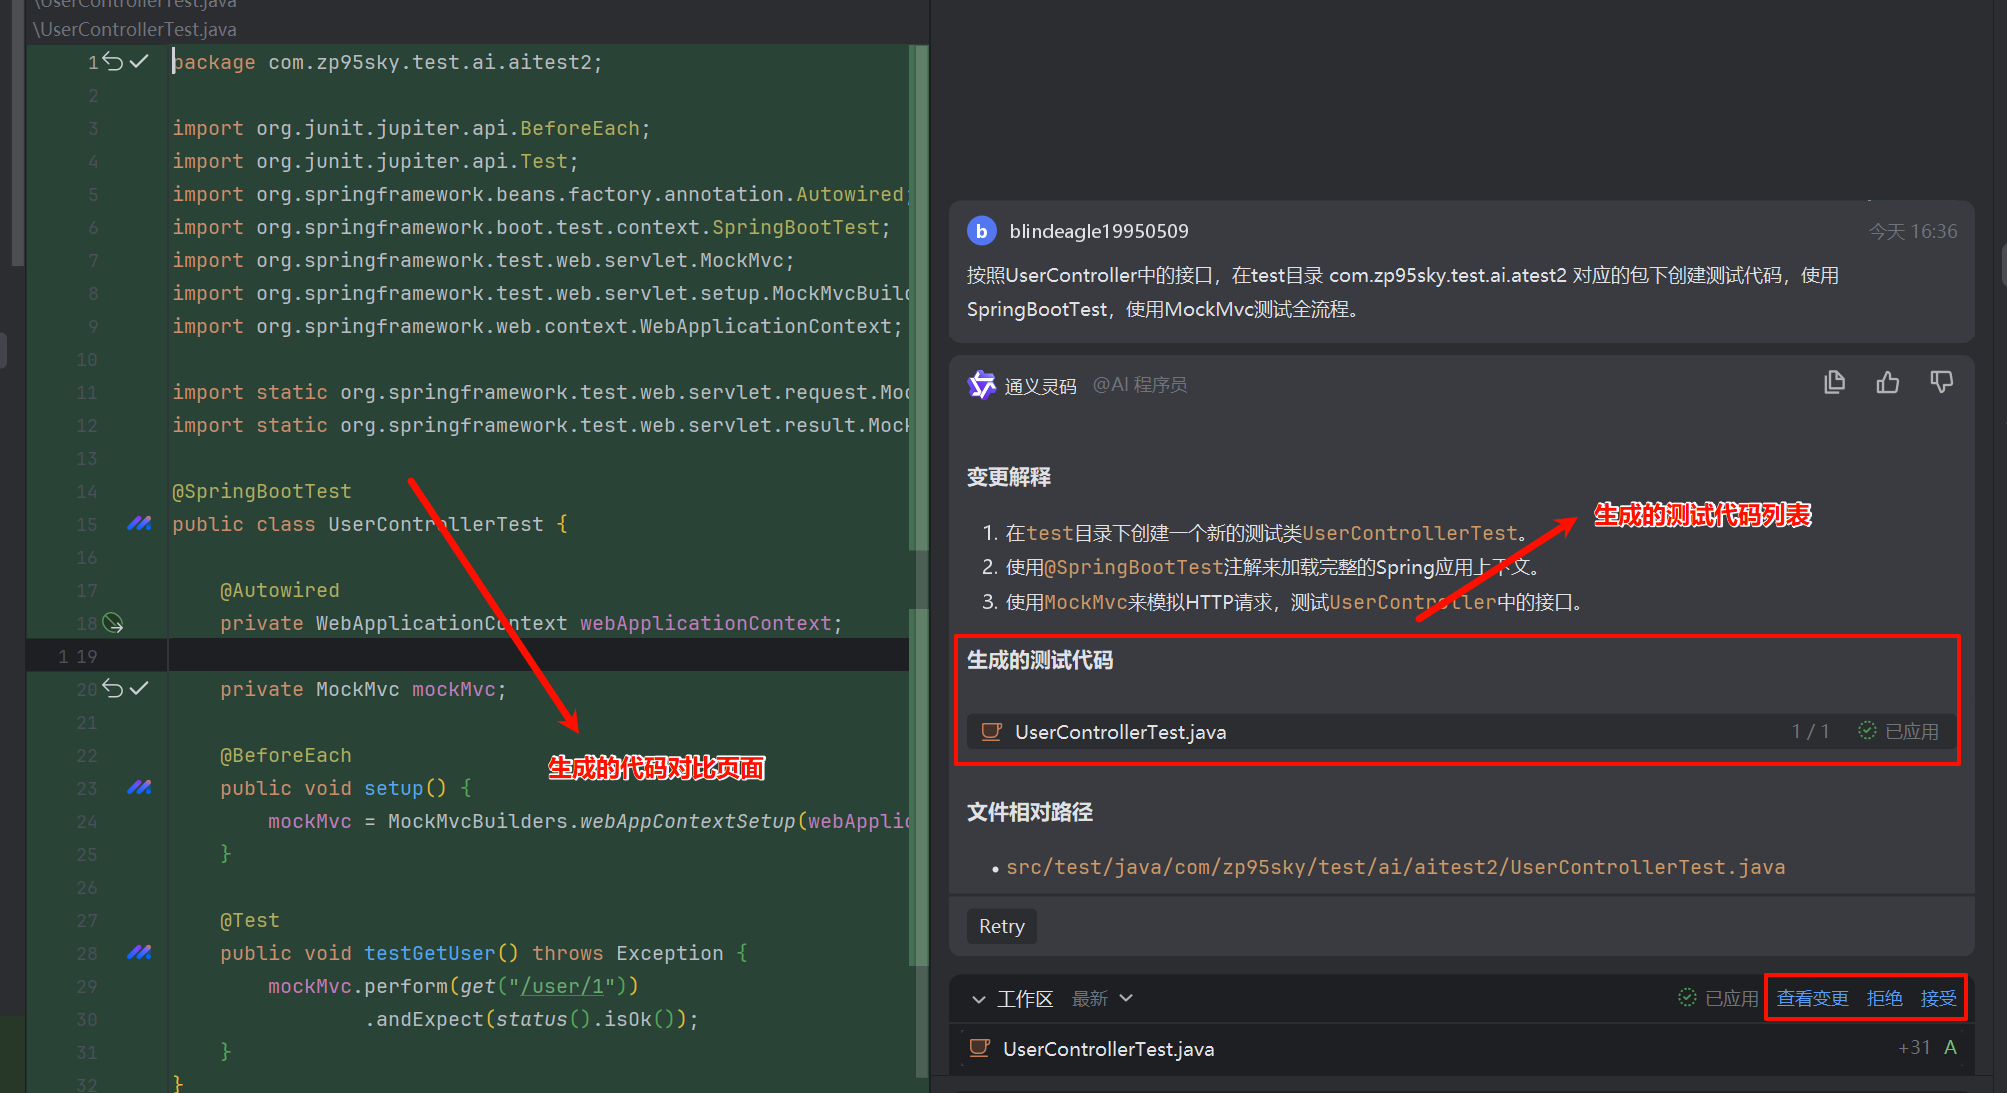Switch to the \UserControllerTest.java tab
Screen dimensions: 2007x1093
[133, 29]
